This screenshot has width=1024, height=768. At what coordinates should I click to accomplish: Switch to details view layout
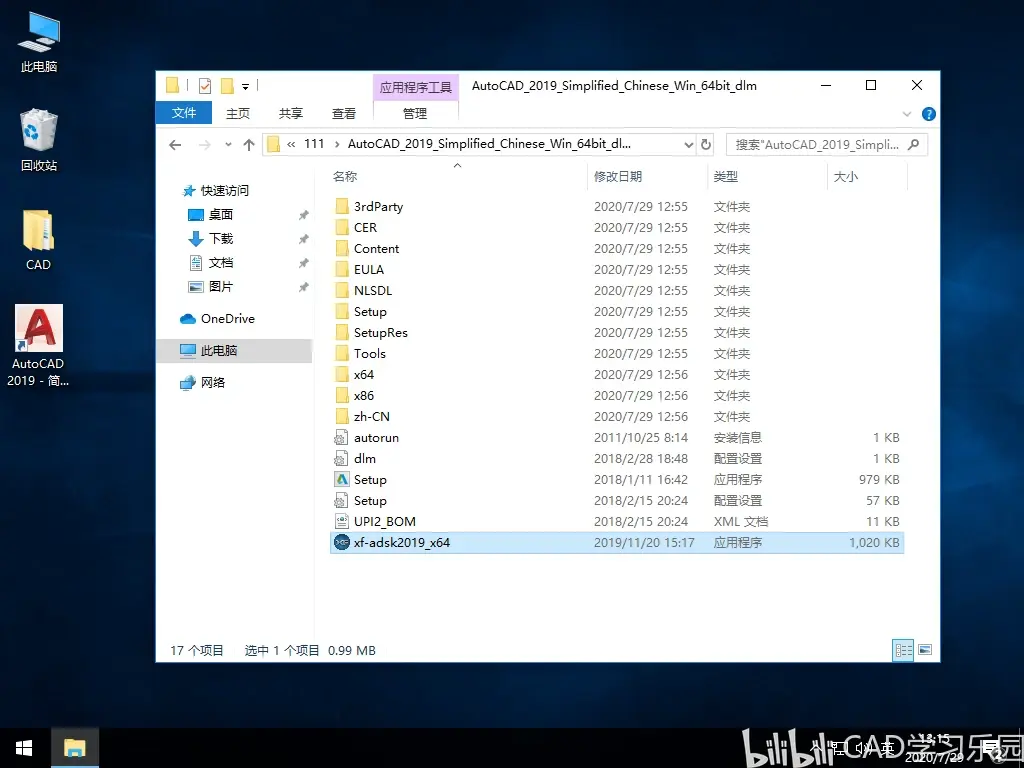(903, 650)
